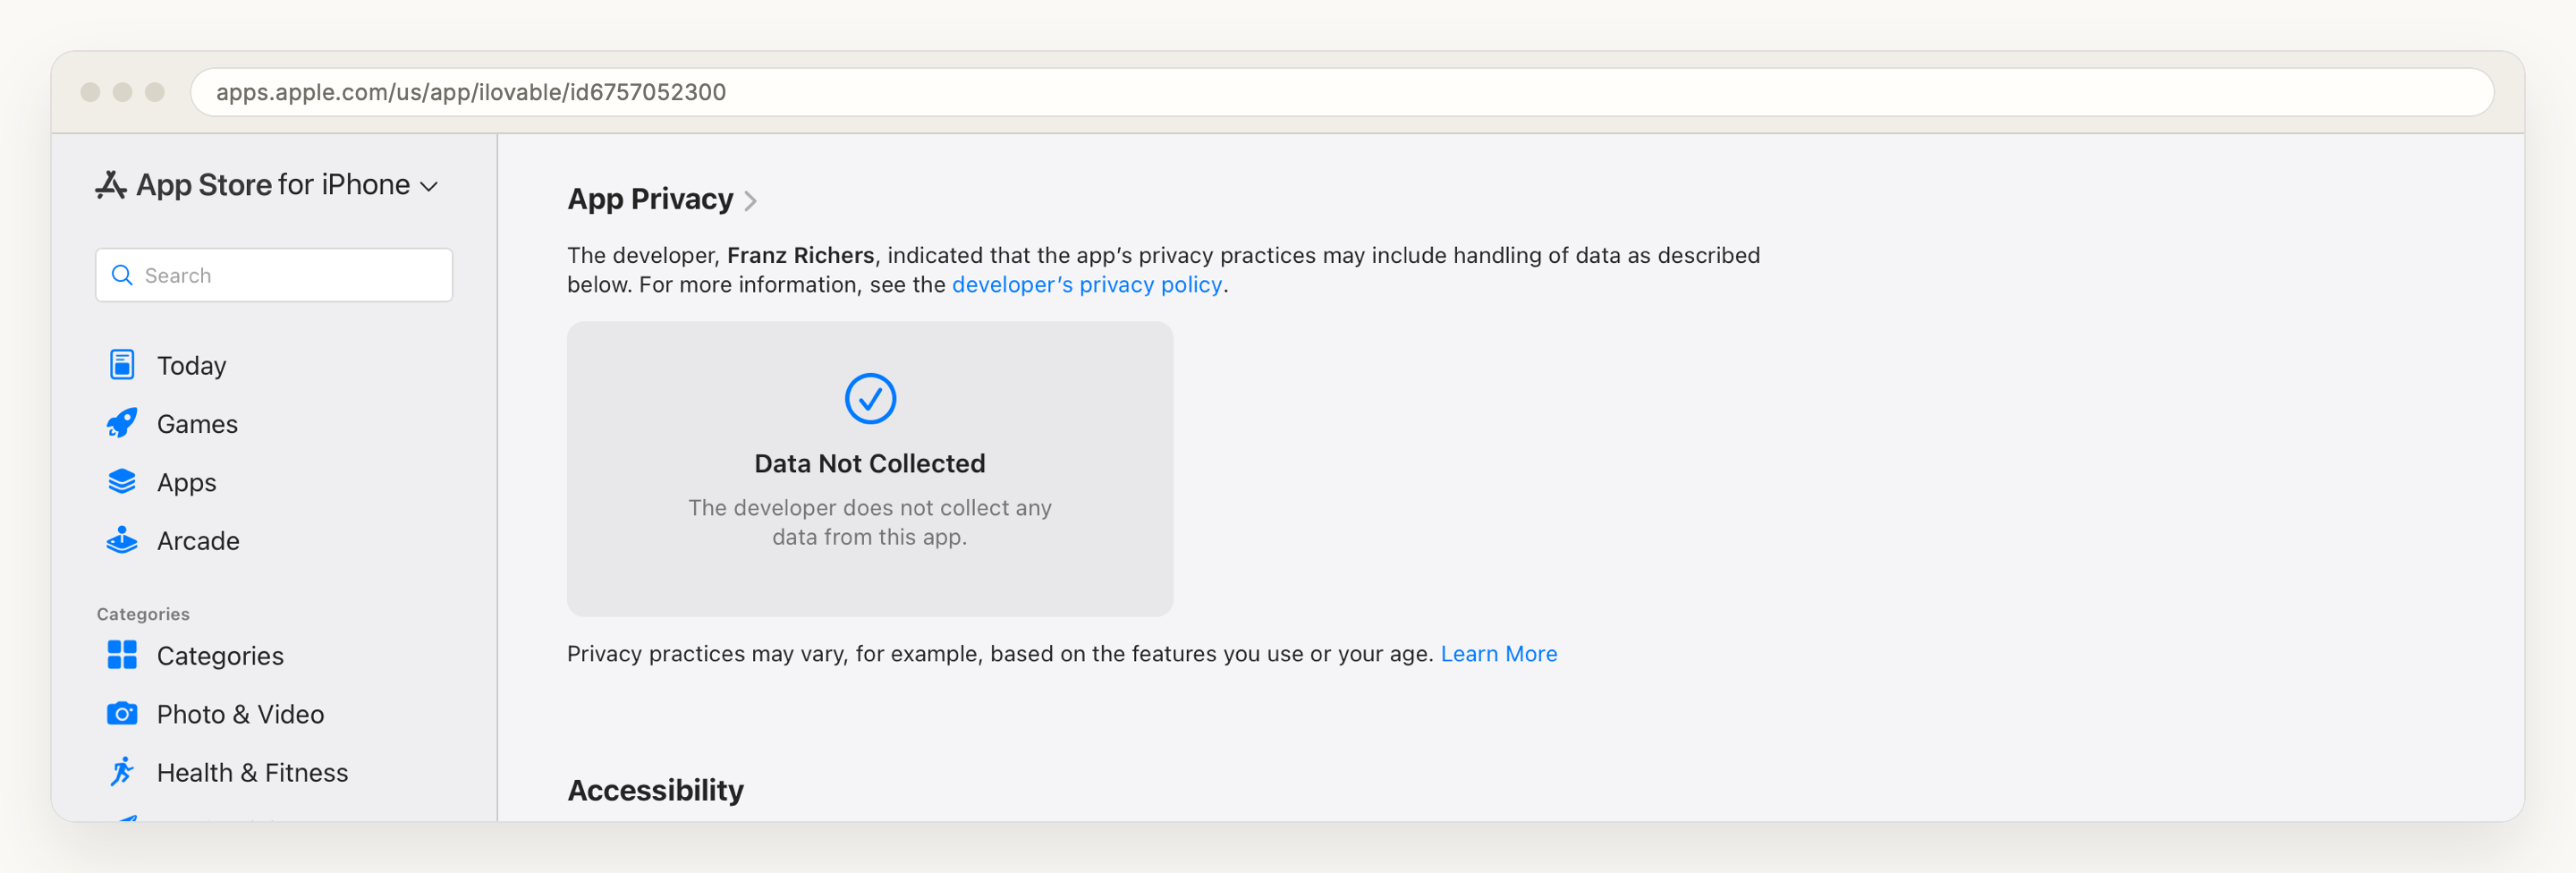The image size is (2576, 873).
Task: Open the App Store for iPhone platform dropdown
Action: click(x=267, y=185)
